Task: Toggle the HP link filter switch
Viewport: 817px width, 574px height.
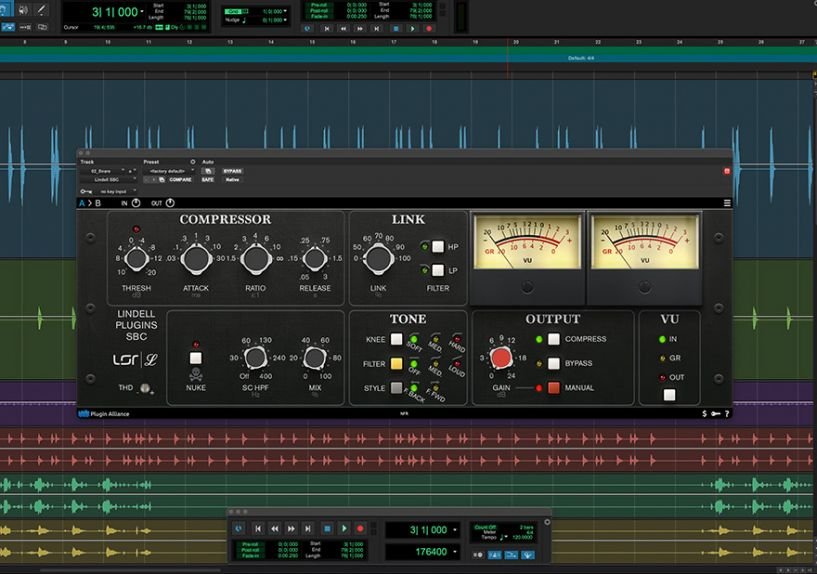Action: [438, 247]
